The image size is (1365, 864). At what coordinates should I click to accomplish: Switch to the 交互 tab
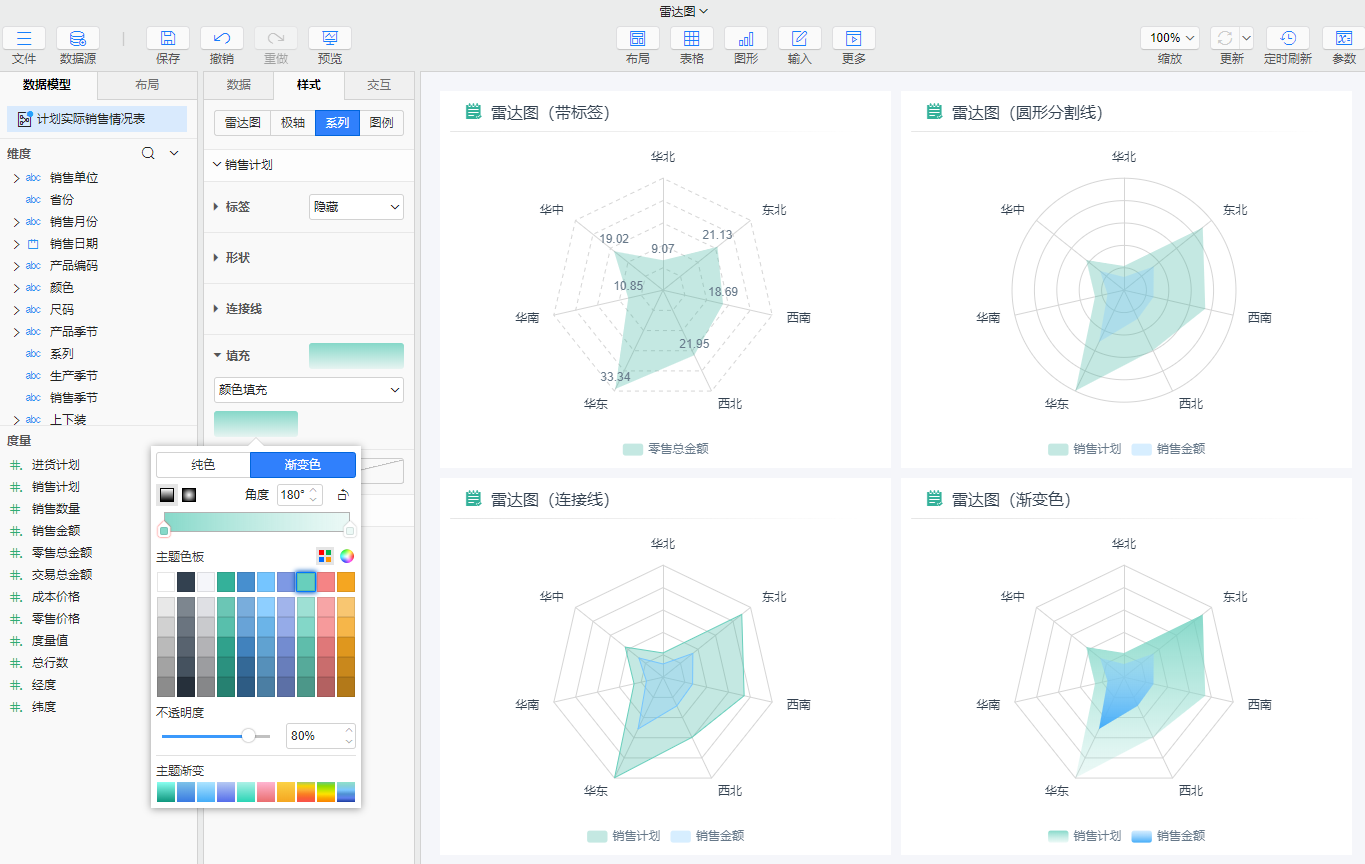[x=379, y=85]
